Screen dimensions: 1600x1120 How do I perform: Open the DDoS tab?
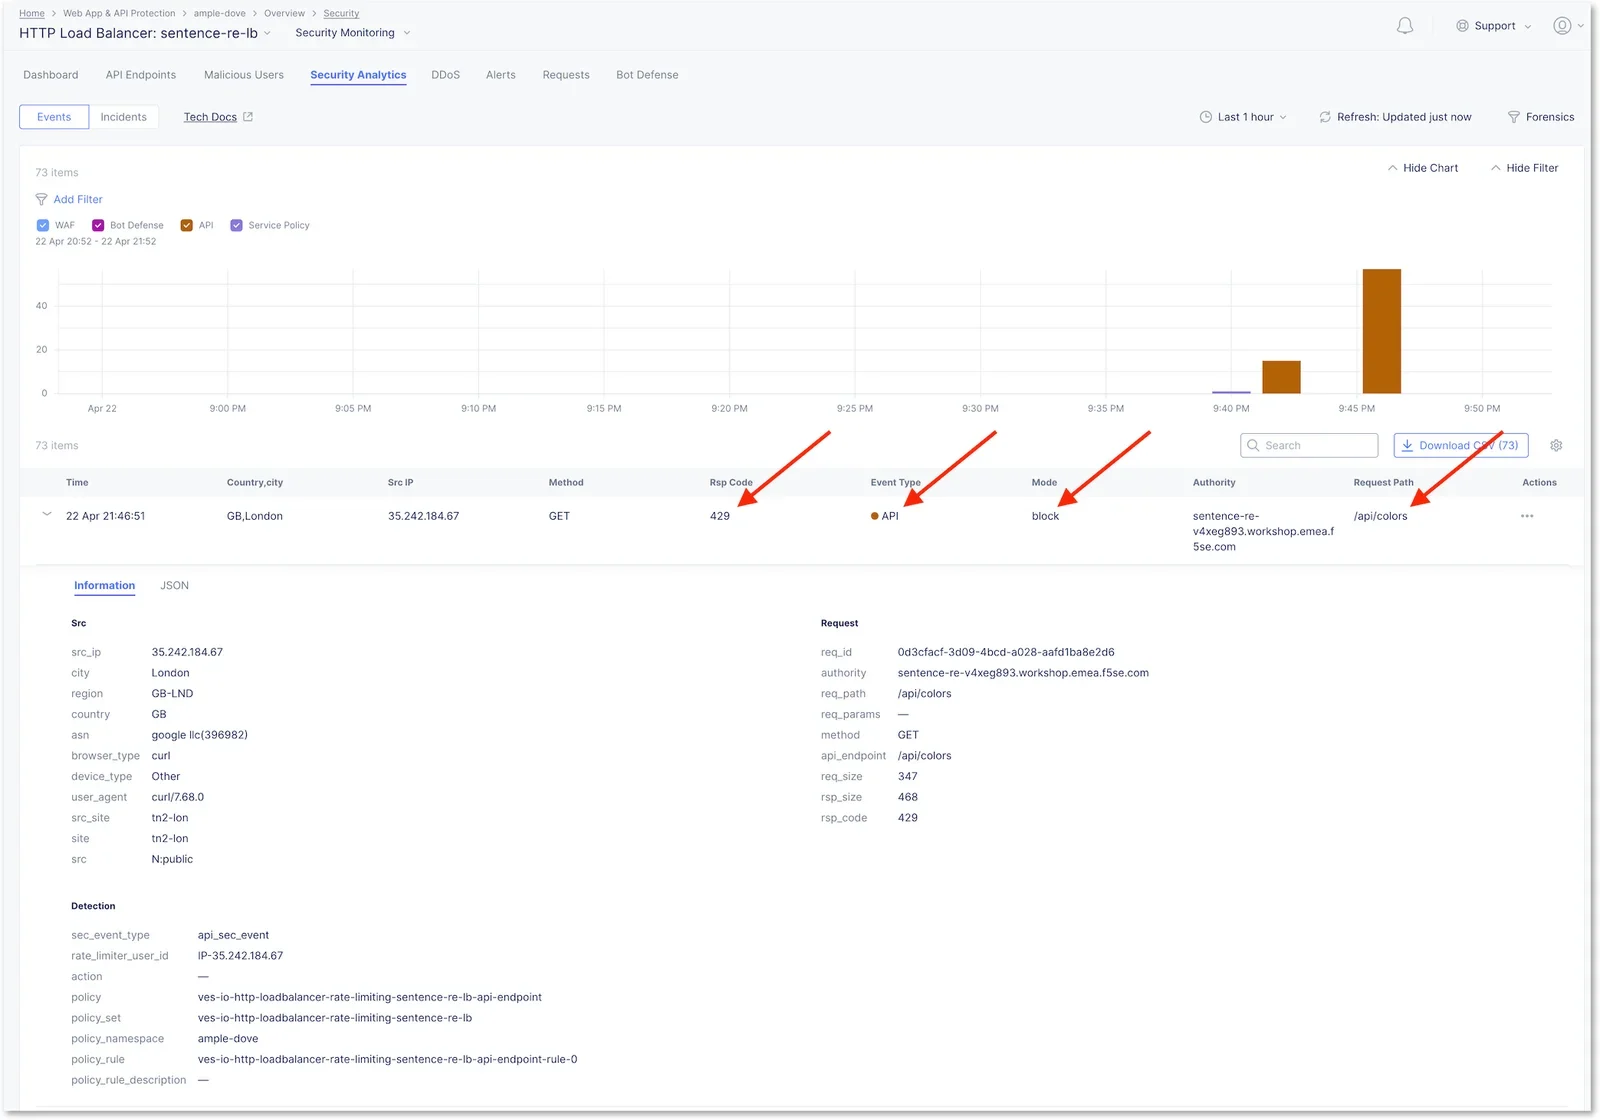coord(446,75)
